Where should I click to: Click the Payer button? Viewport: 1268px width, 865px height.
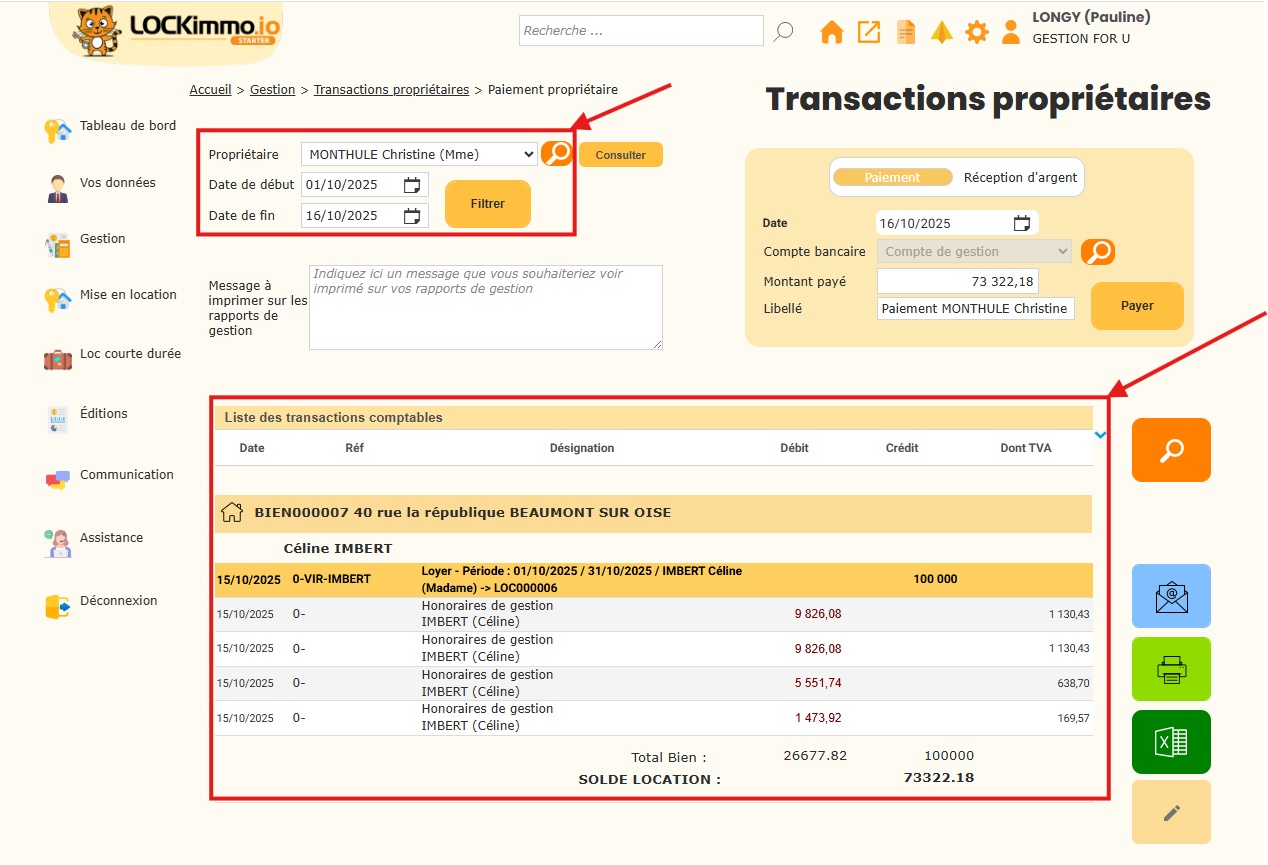1137,306
